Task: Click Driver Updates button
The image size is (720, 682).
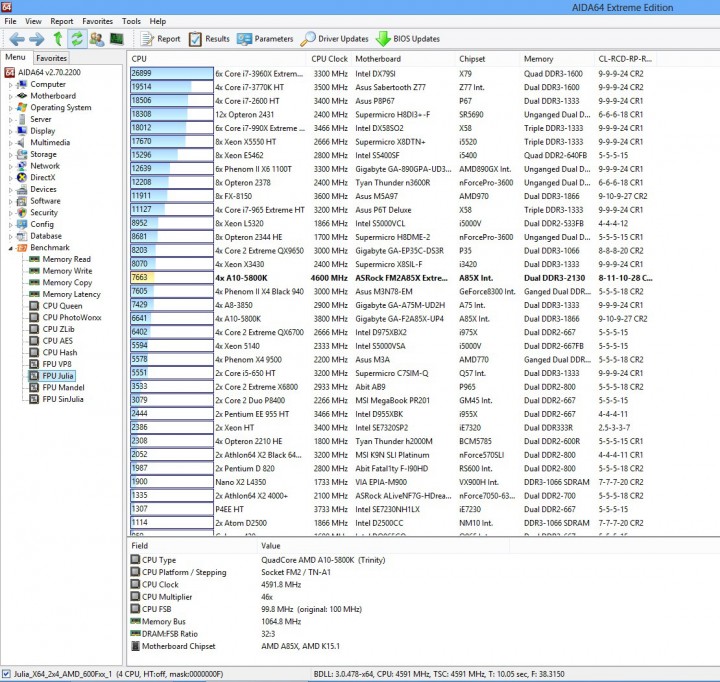Action: pos(334,39)
